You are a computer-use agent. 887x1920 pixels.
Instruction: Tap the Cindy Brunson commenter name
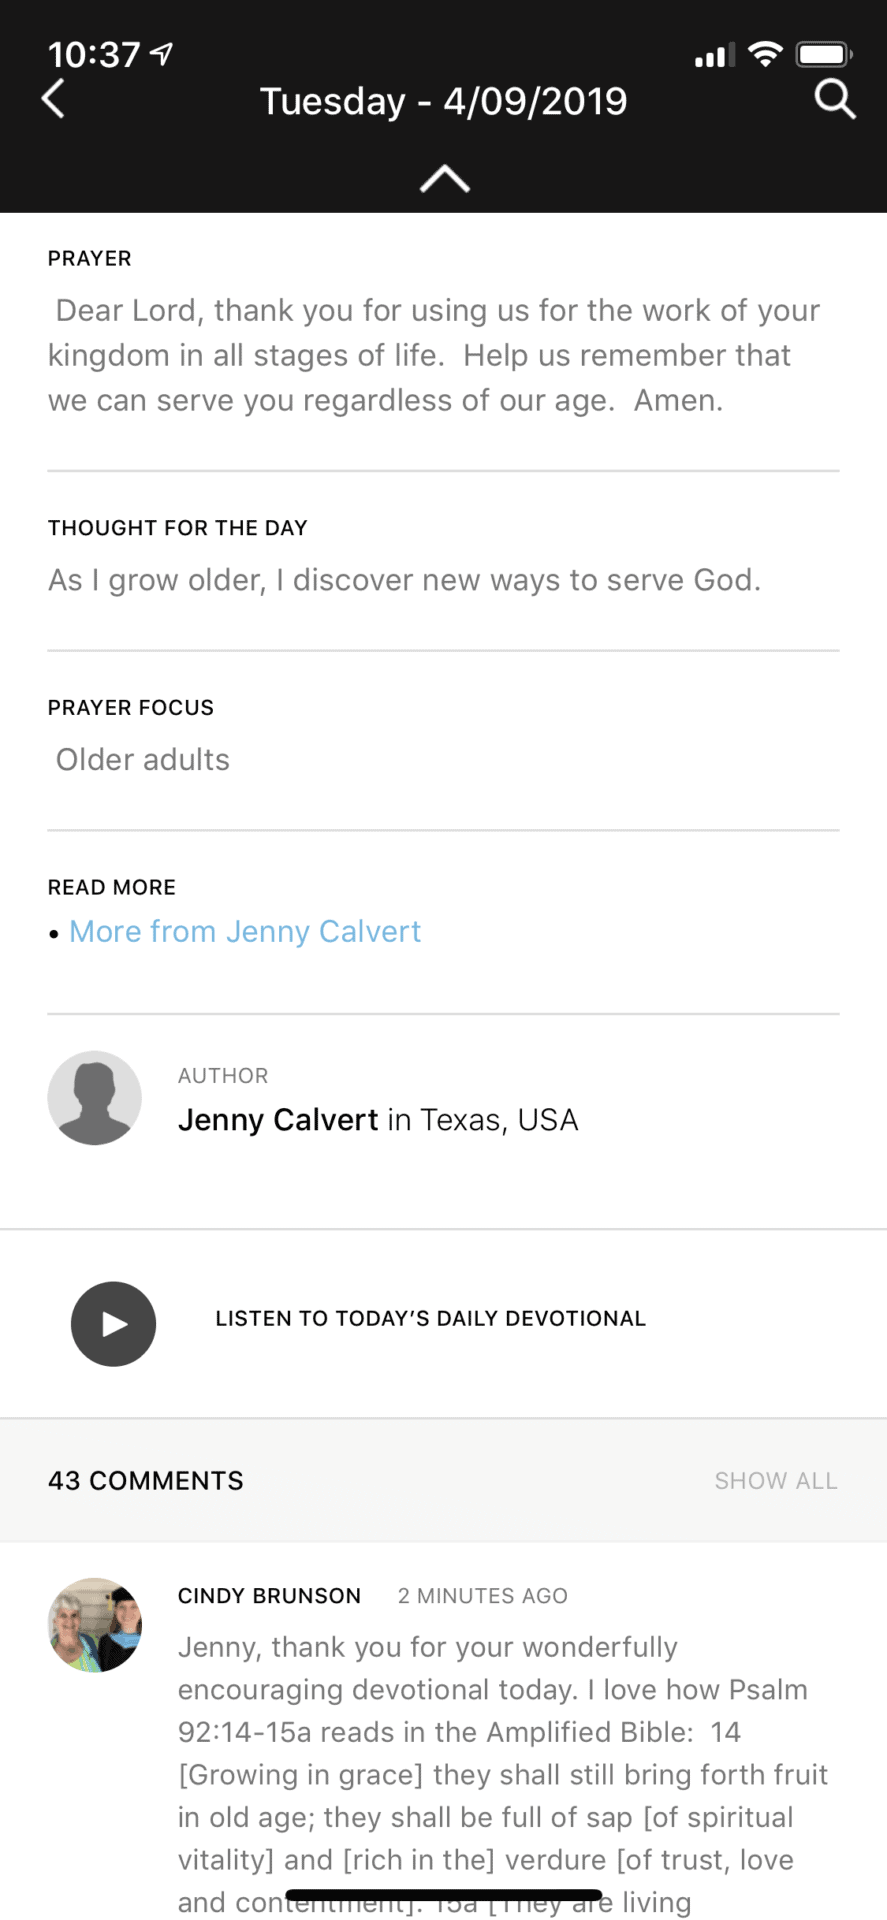269,1596
